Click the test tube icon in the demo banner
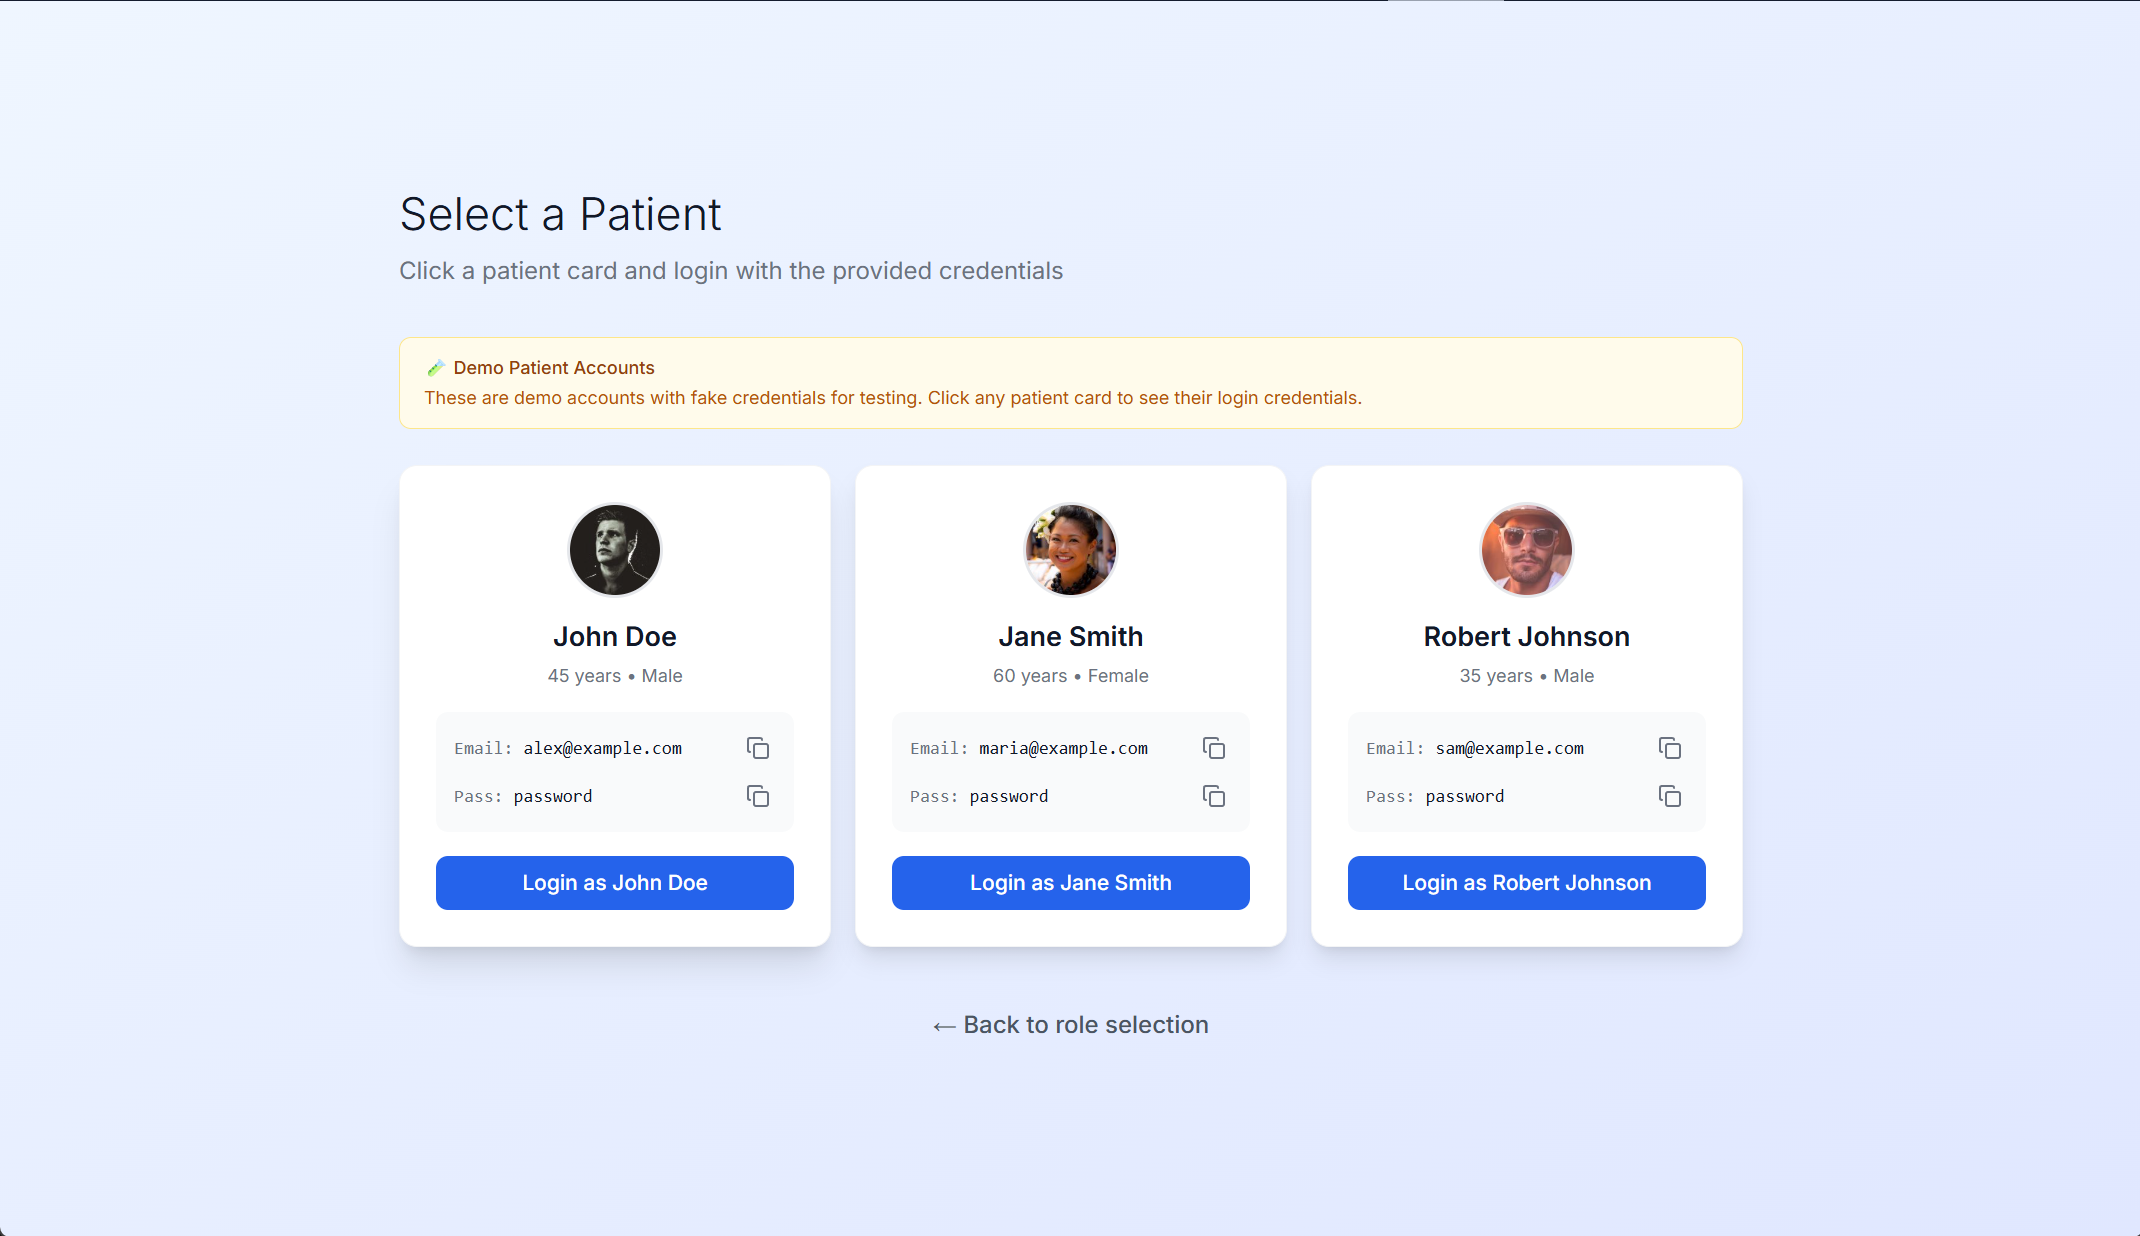 [x=435, y=367]
